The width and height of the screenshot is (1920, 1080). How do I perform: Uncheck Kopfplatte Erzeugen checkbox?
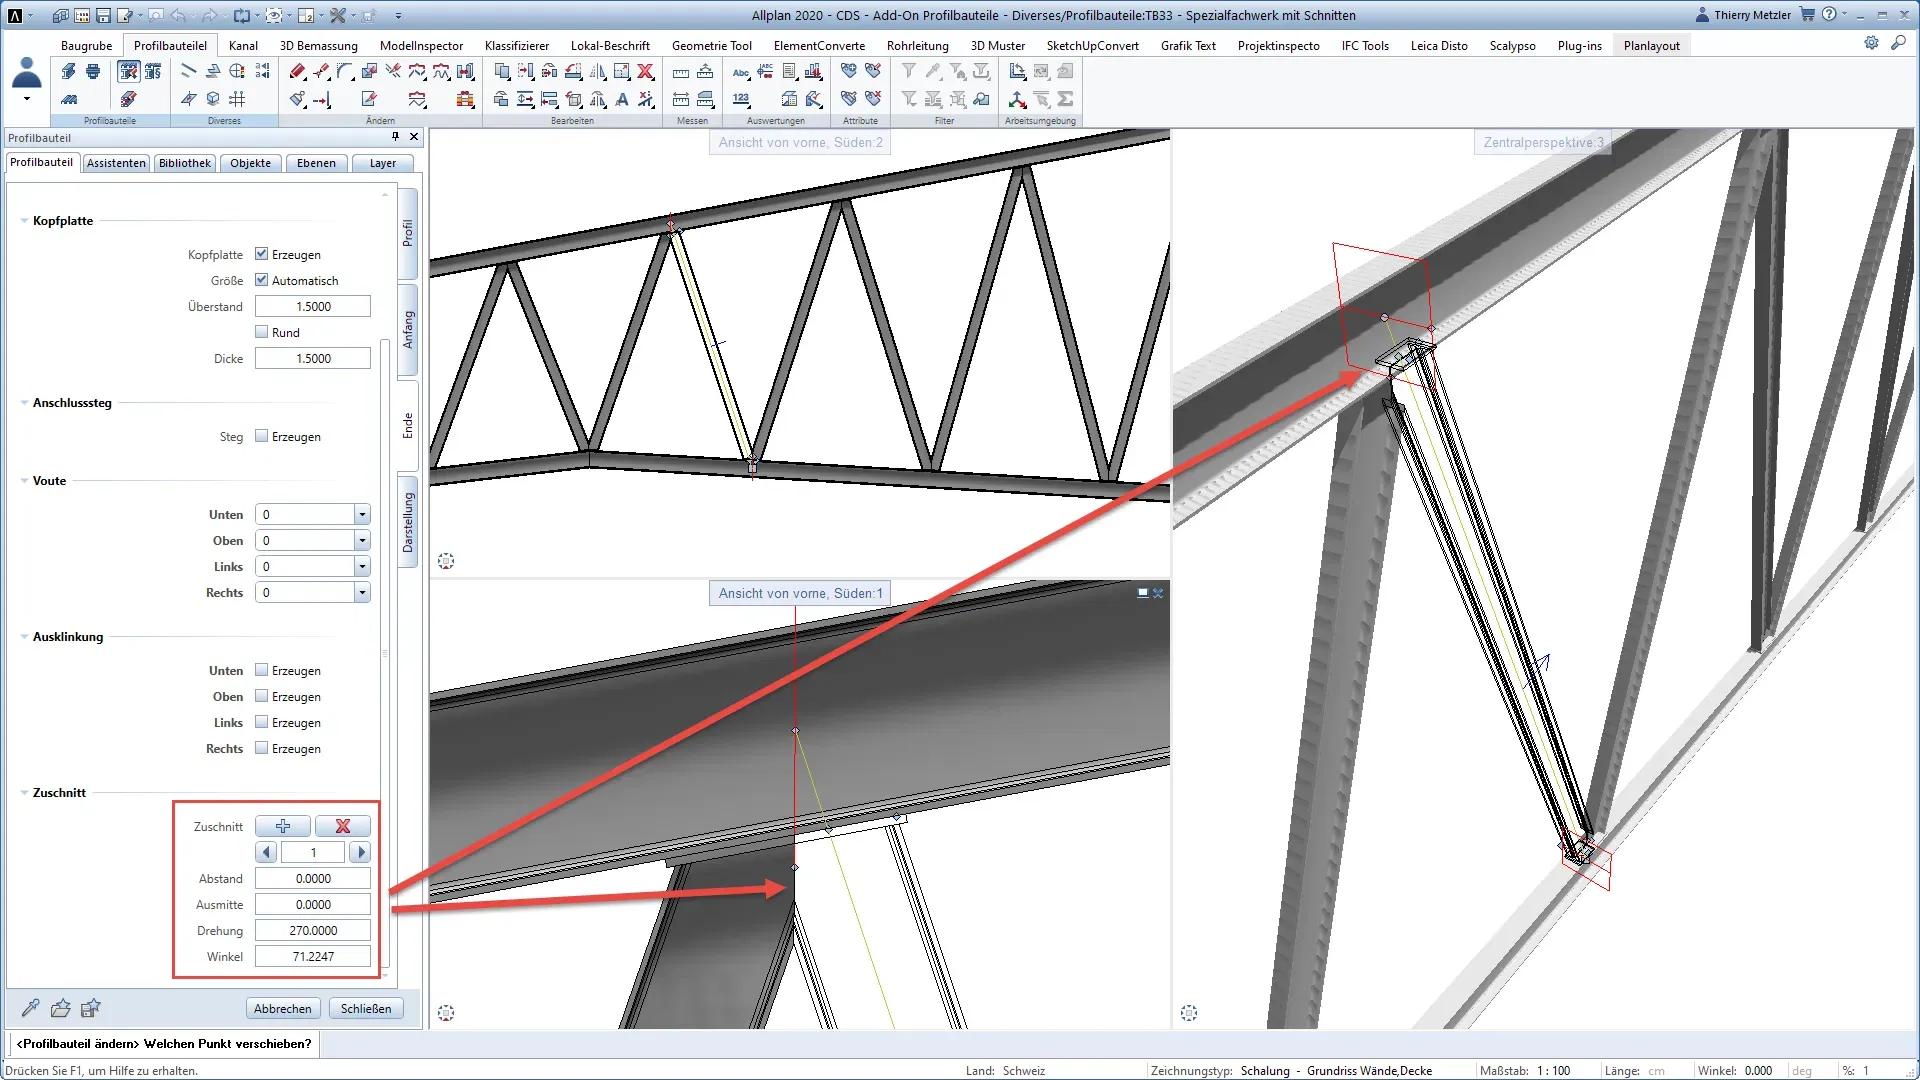pyautogui.click(x=262, y=254)
